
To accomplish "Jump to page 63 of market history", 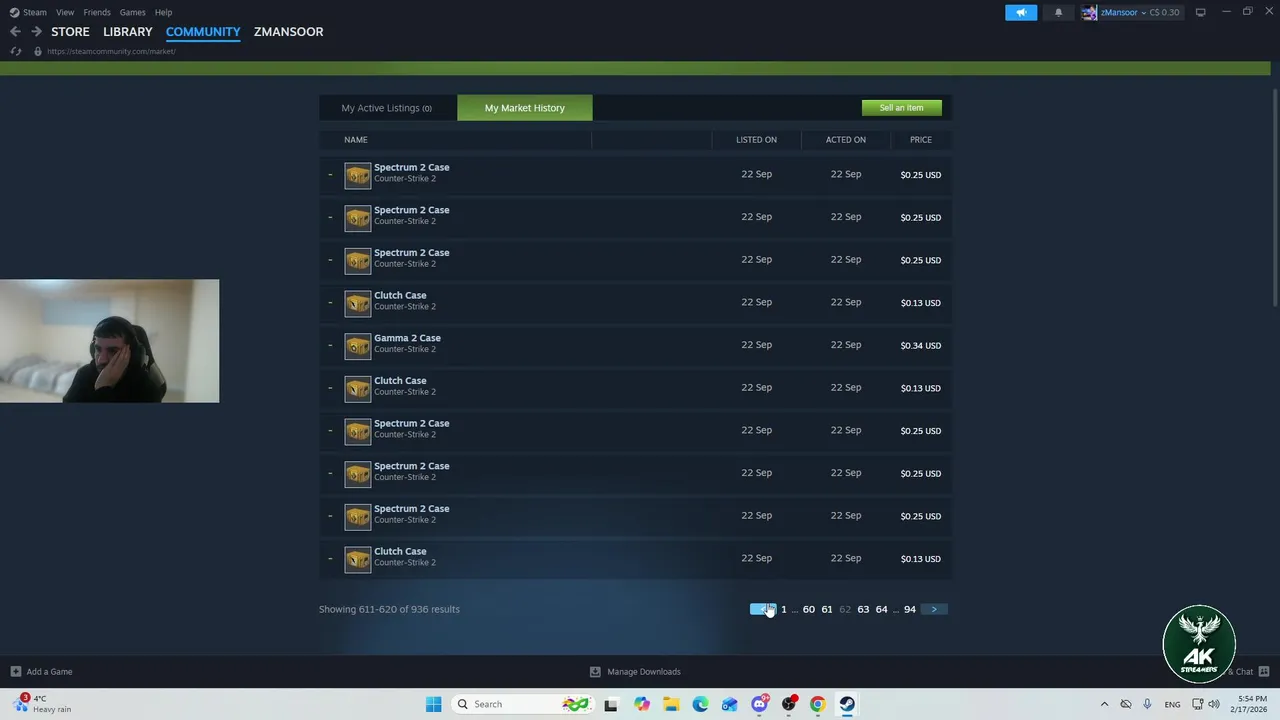I will [x=863, y=609].
